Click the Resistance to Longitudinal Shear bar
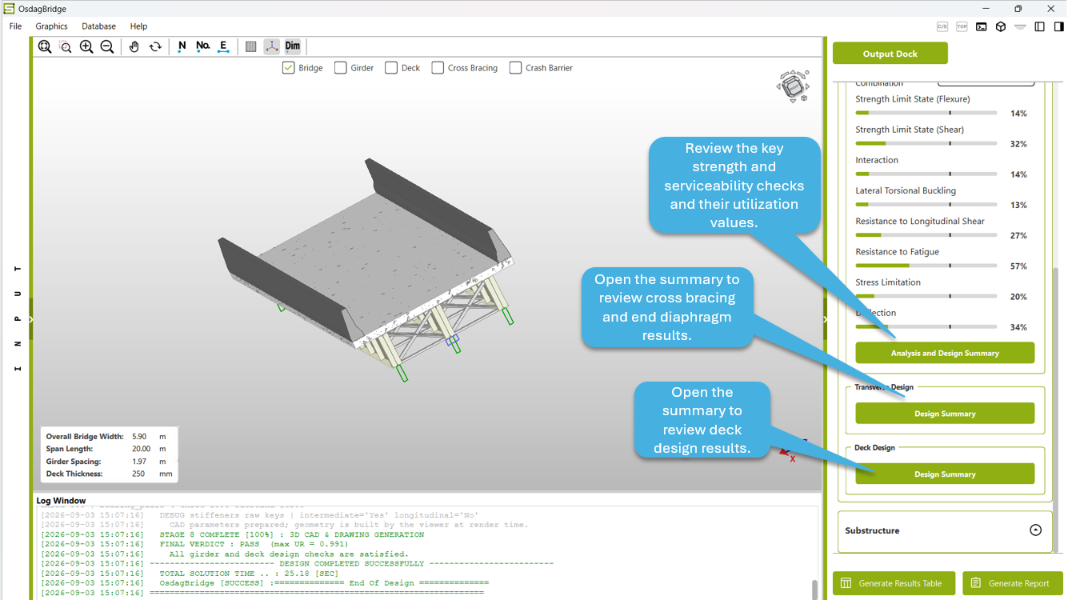This screenshot has height=600, width=1067. click(926, 235)
